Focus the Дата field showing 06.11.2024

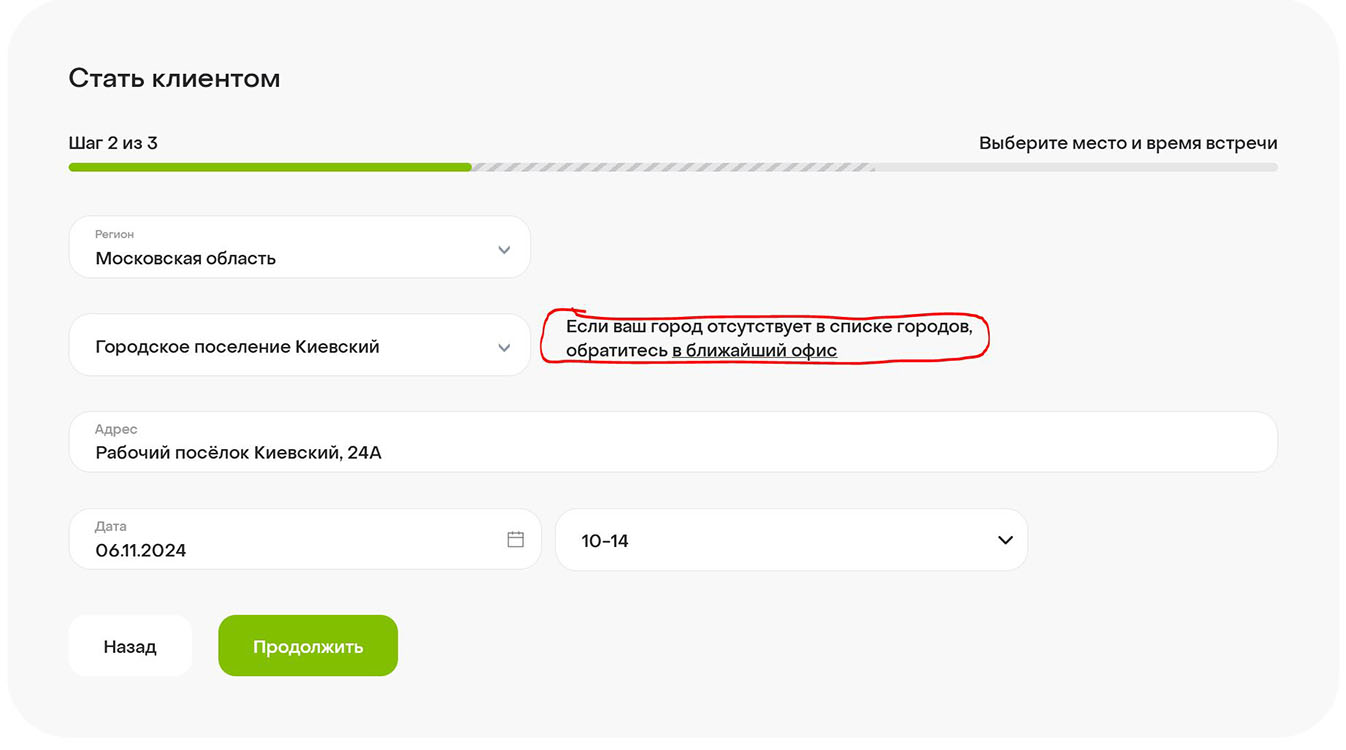[x=290, y=540]
